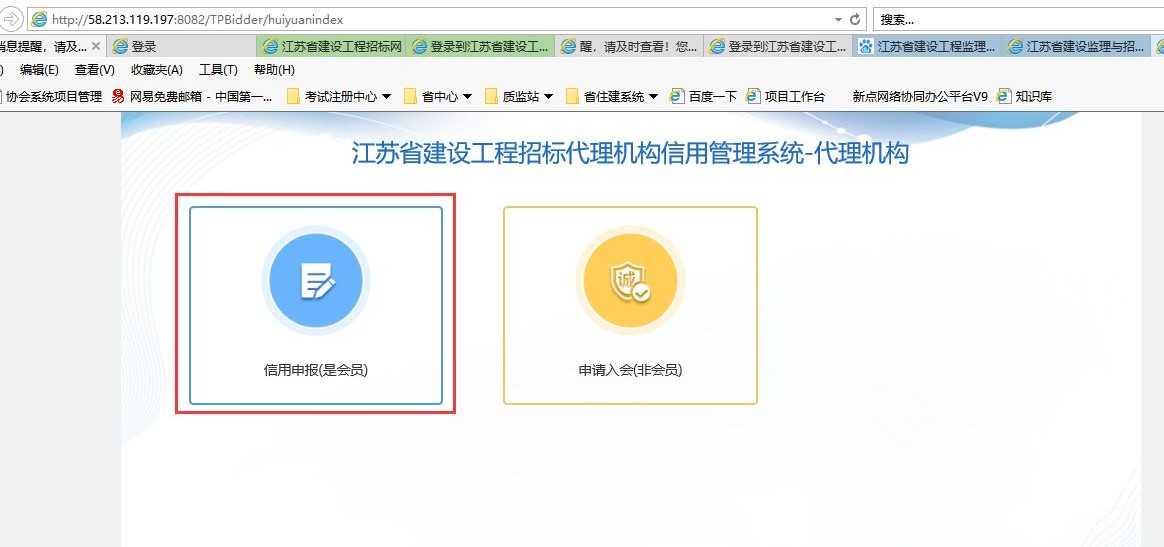
Task: Click 考试注册中心 folder icon
Action: point(293,96)
